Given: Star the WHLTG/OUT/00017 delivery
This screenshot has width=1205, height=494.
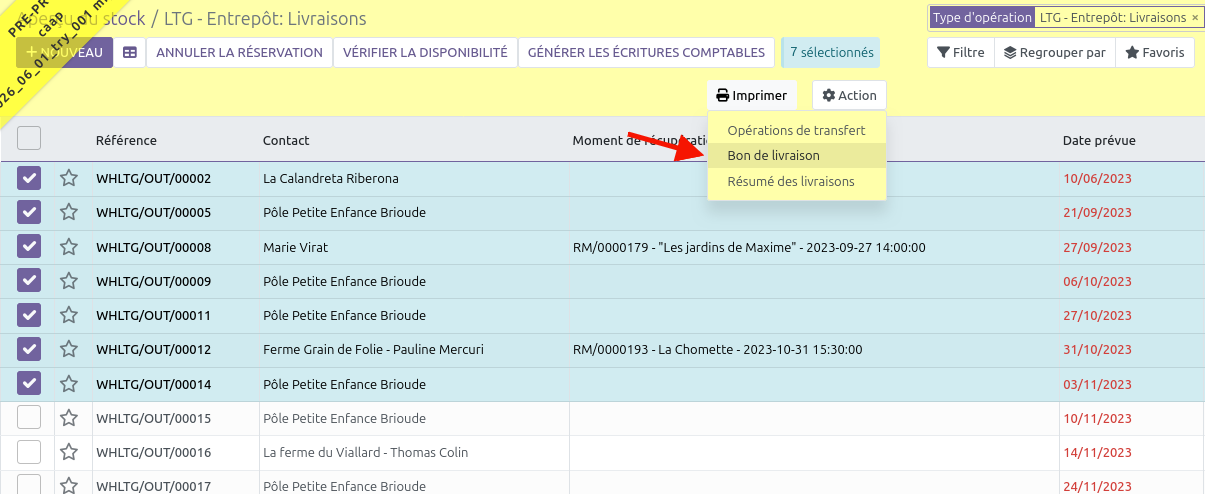Looking at the screenshot, I should coord(69,485).
